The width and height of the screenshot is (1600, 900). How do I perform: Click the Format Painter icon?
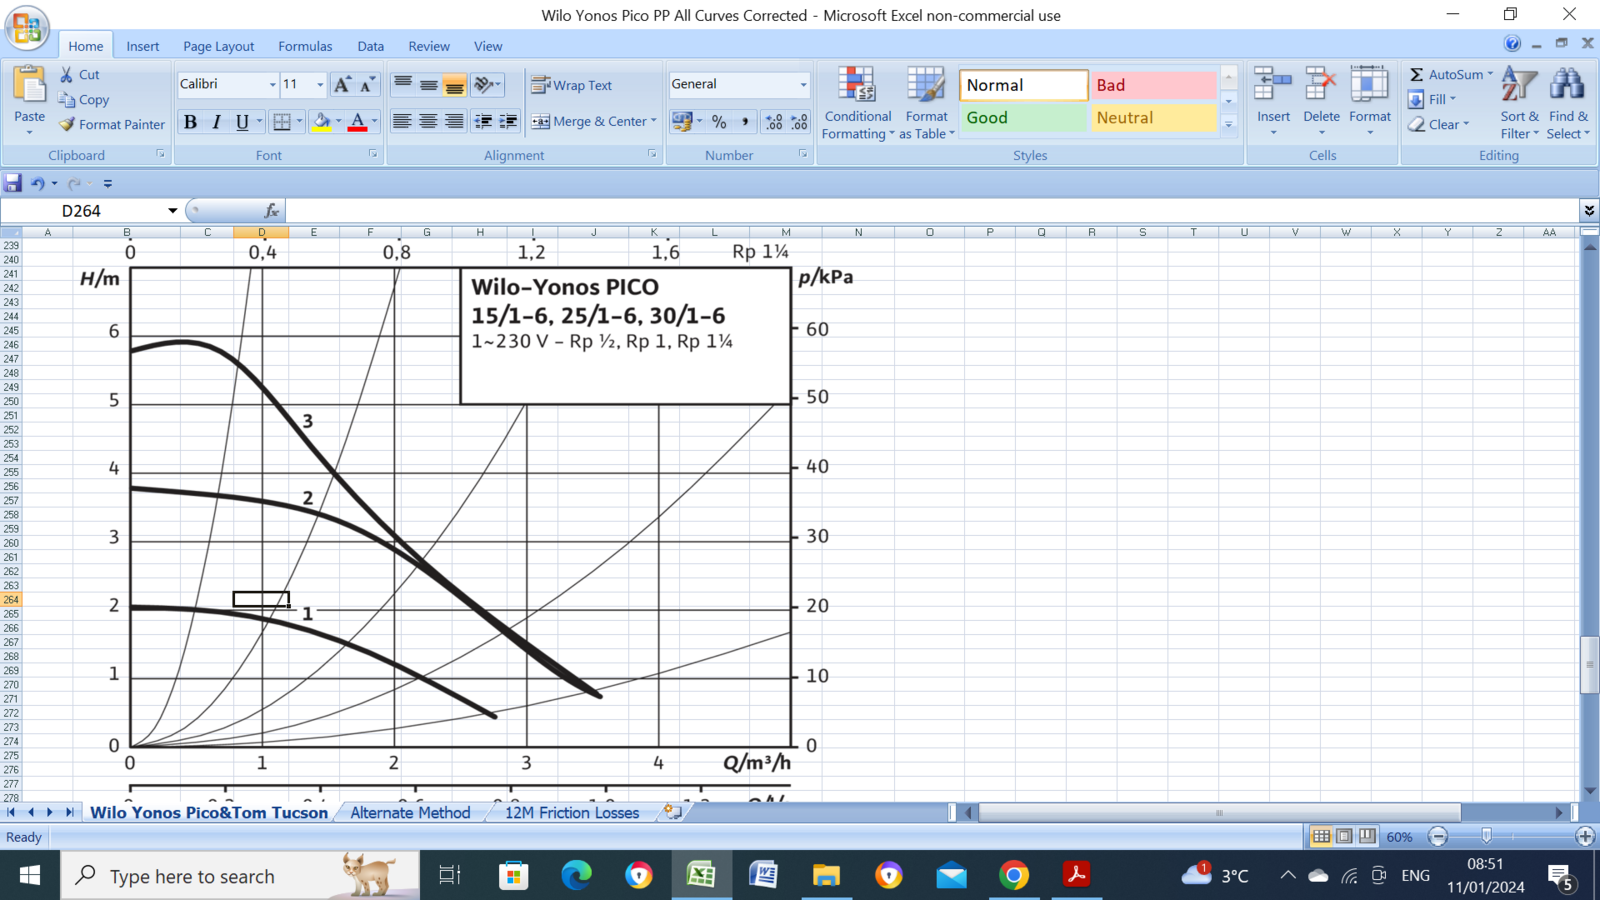click(x=67, y=125)
